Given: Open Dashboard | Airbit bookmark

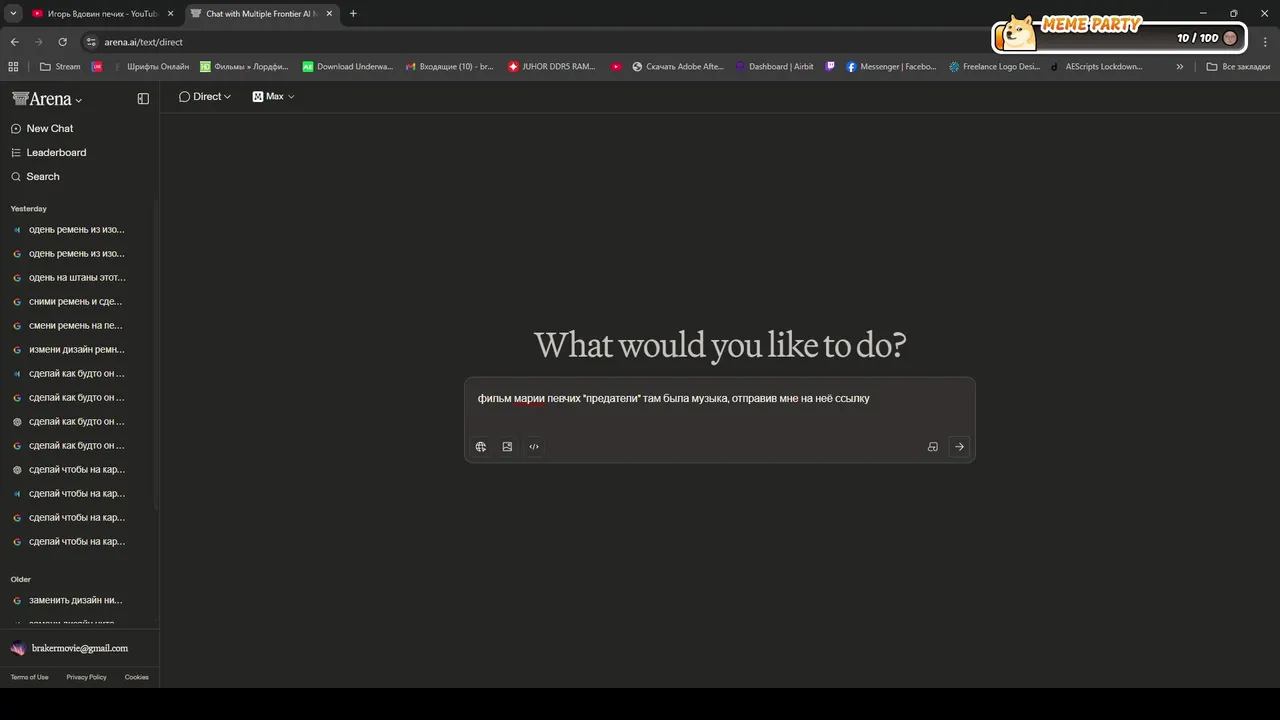Looking at the screenshot, I should coord(774,67).
